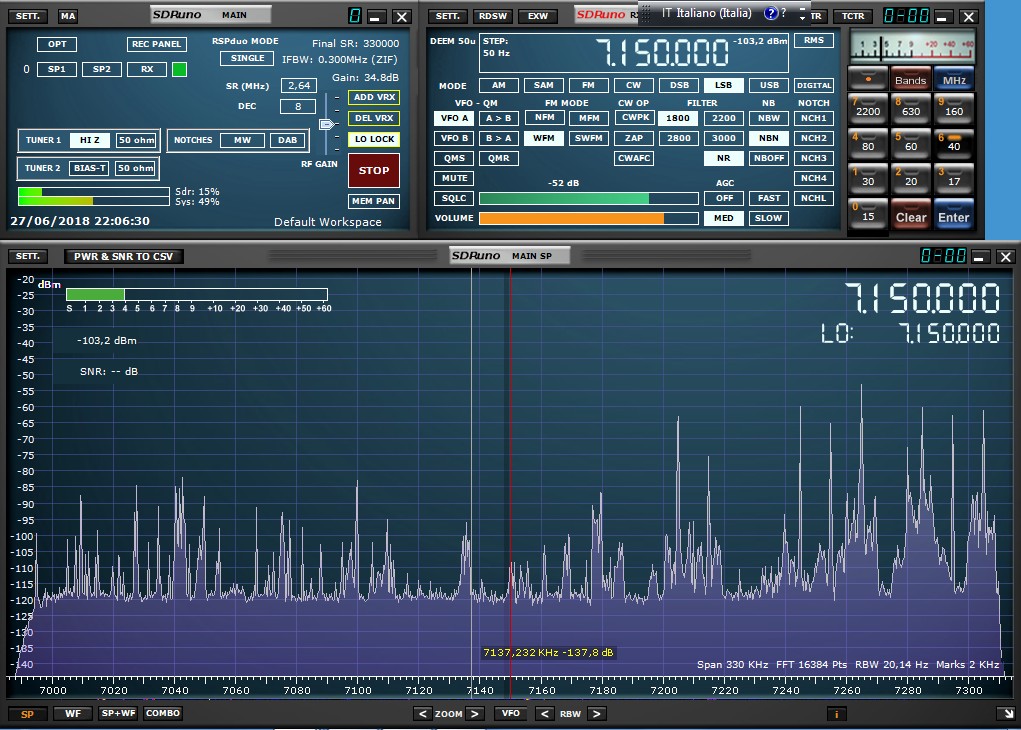Increase RBW with the '>' arrow
The height and width of the screenshot is (730, 1021).
coord(596,714)
